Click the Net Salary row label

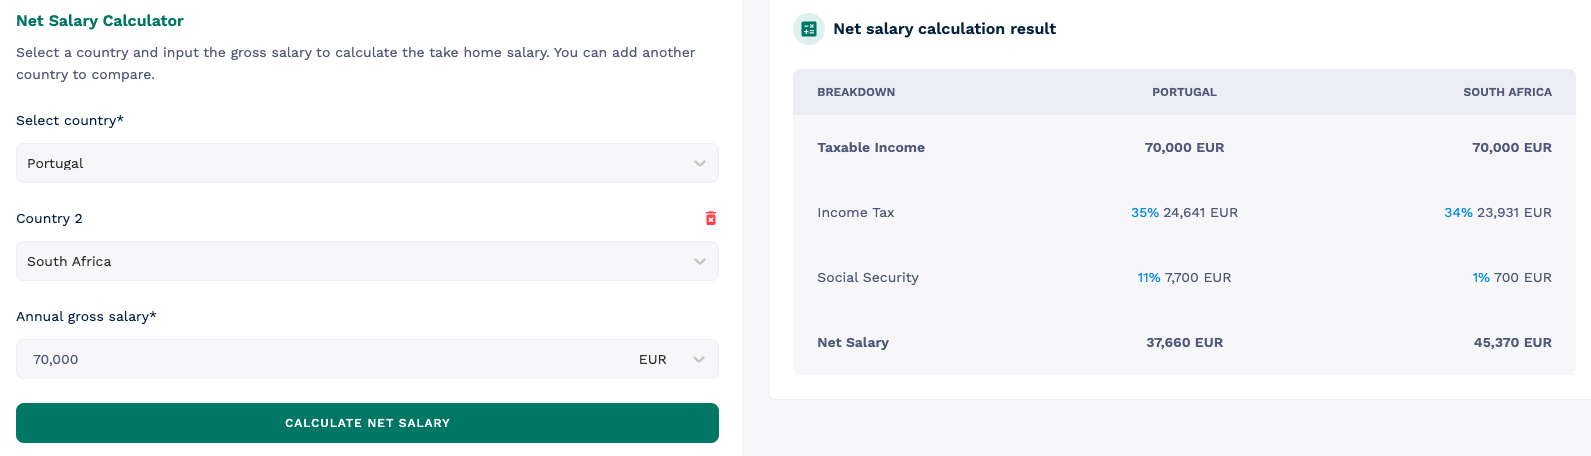click(853, 342)
